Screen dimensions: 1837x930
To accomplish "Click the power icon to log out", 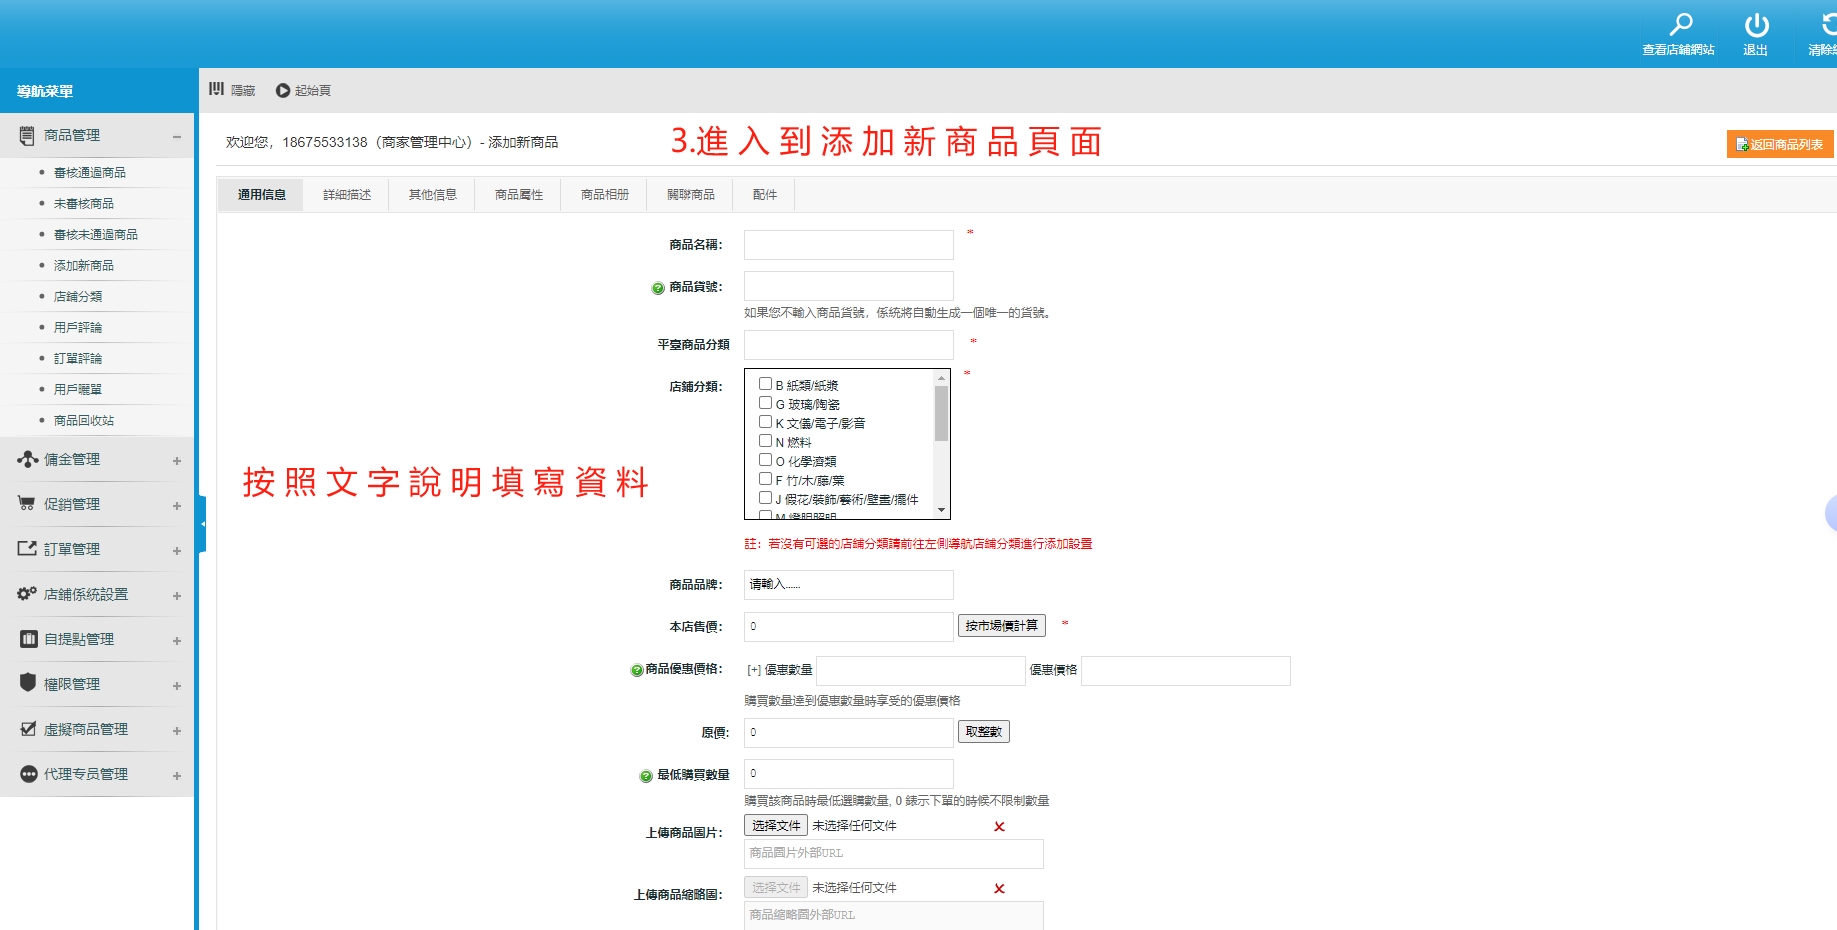I will click(x=1756, y=25).
